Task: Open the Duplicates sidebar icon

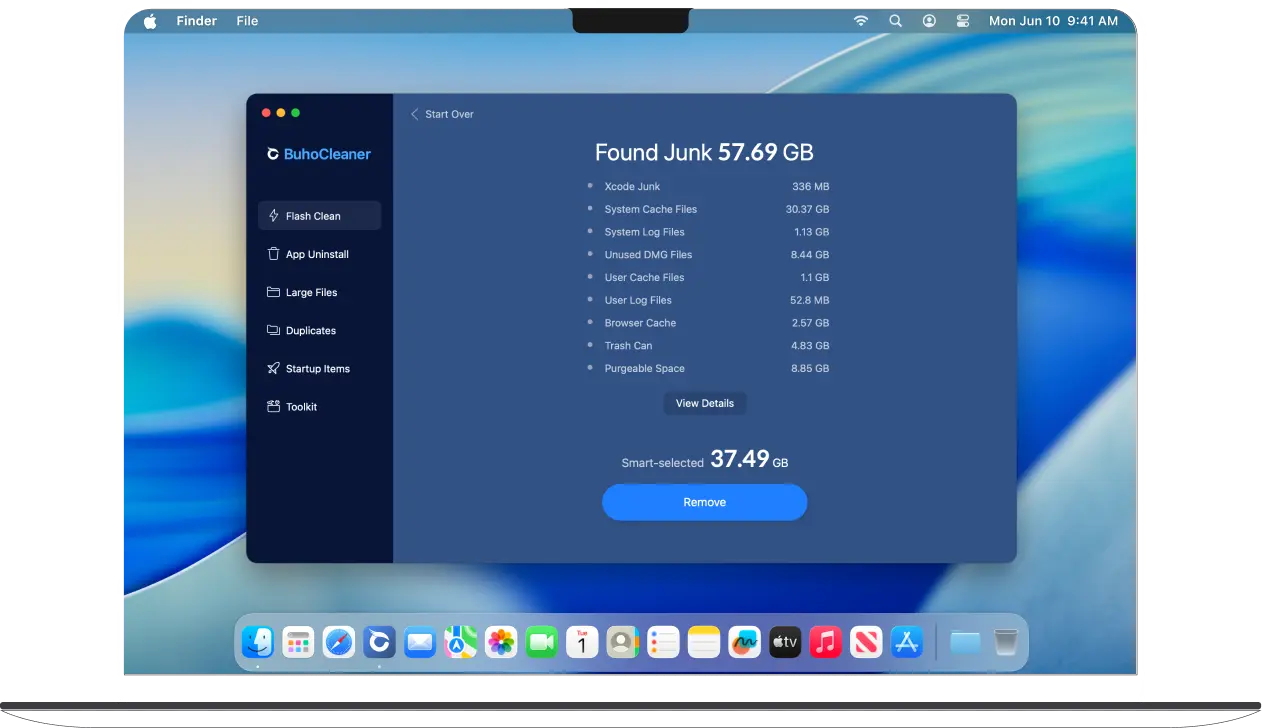Action: (x=273, y=330)
